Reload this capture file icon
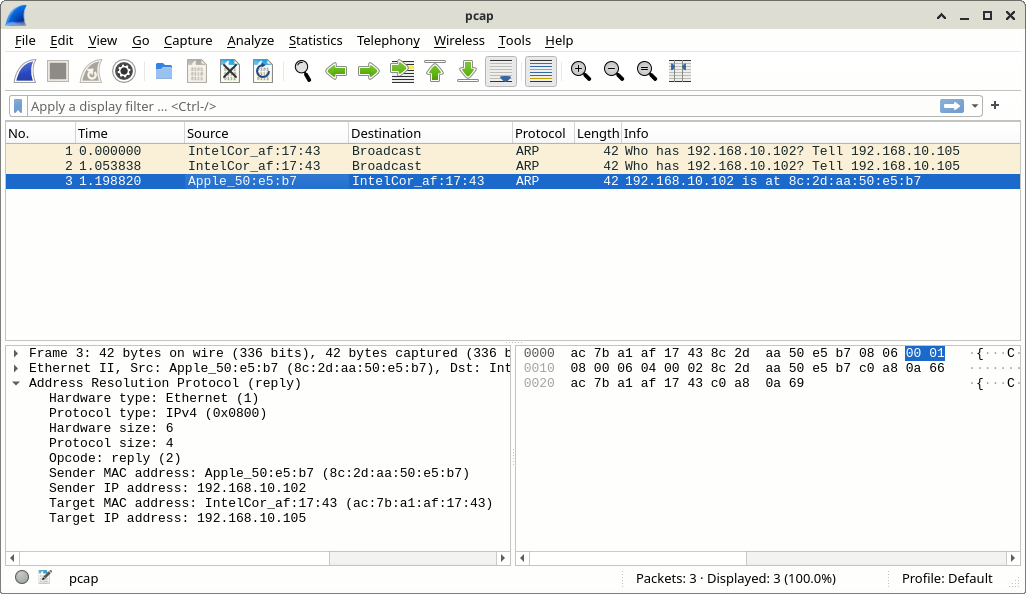 pos(262,71)
